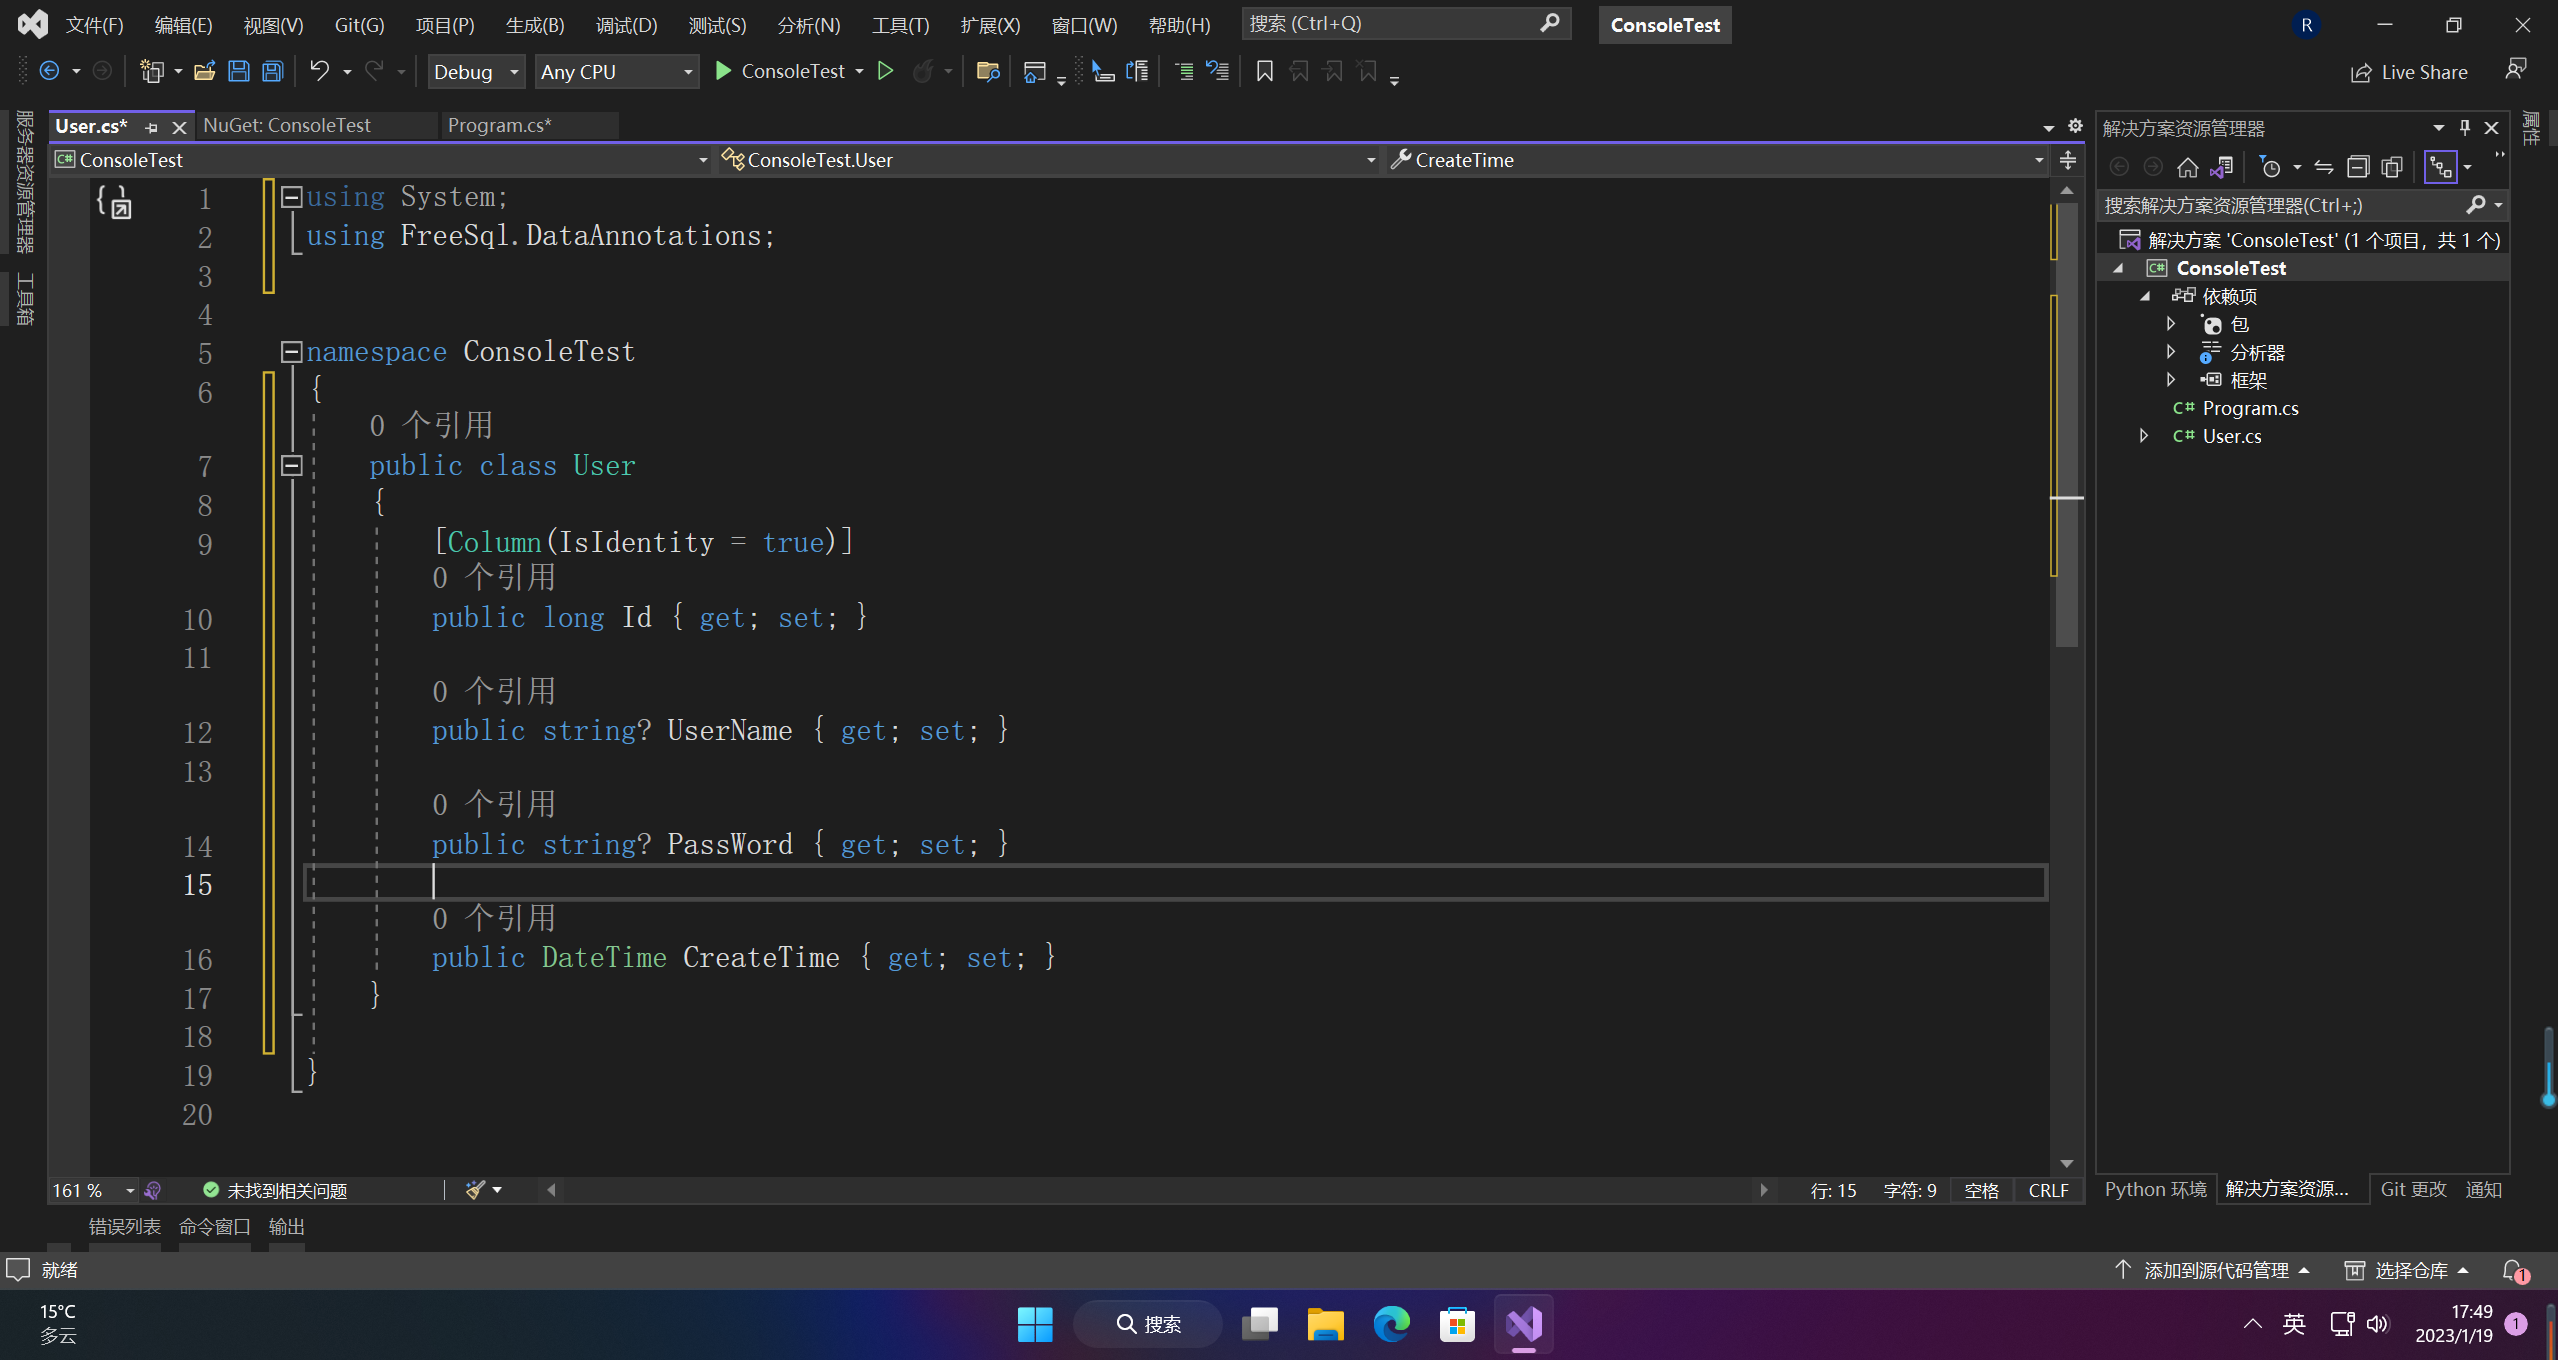The width and height of the screenshot is (2558, 1360).
Task: Expand the 分析器 analyzers node
Action: tap(2171, 352)
